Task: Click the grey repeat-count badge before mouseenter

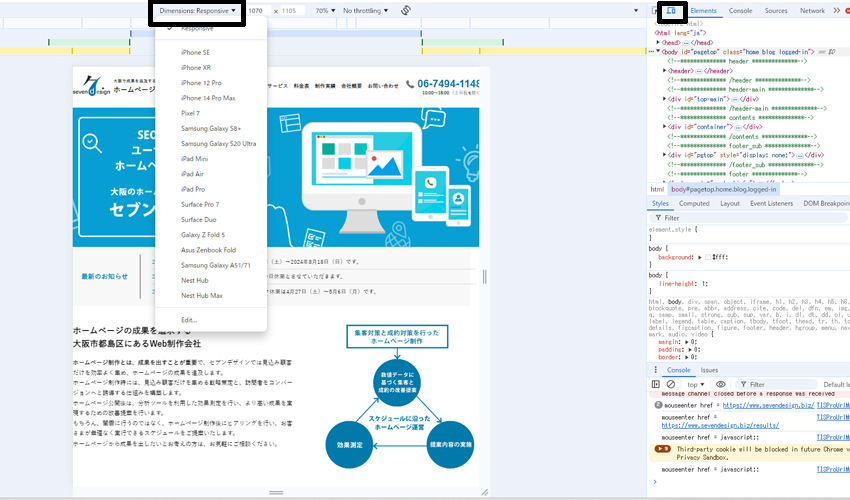Action: tap(658, 405)
